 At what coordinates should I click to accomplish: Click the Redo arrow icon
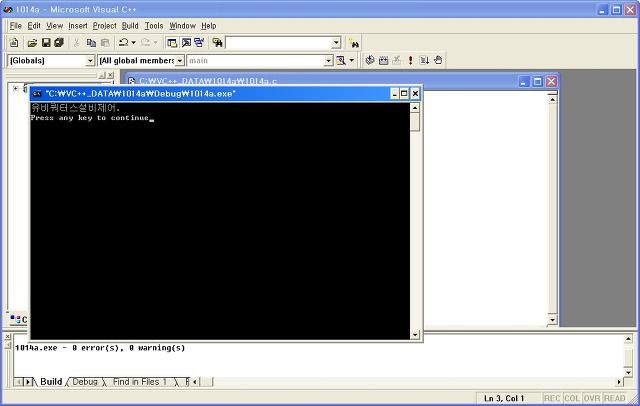(145, 42)
